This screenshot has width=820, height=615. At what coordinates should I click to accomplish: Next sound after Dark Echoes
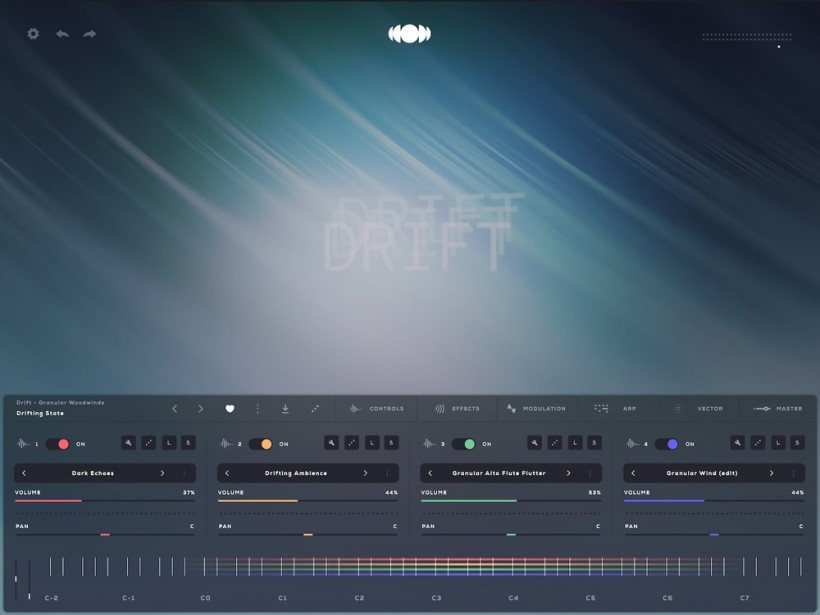pyautogui.click(x=162, y=473)
